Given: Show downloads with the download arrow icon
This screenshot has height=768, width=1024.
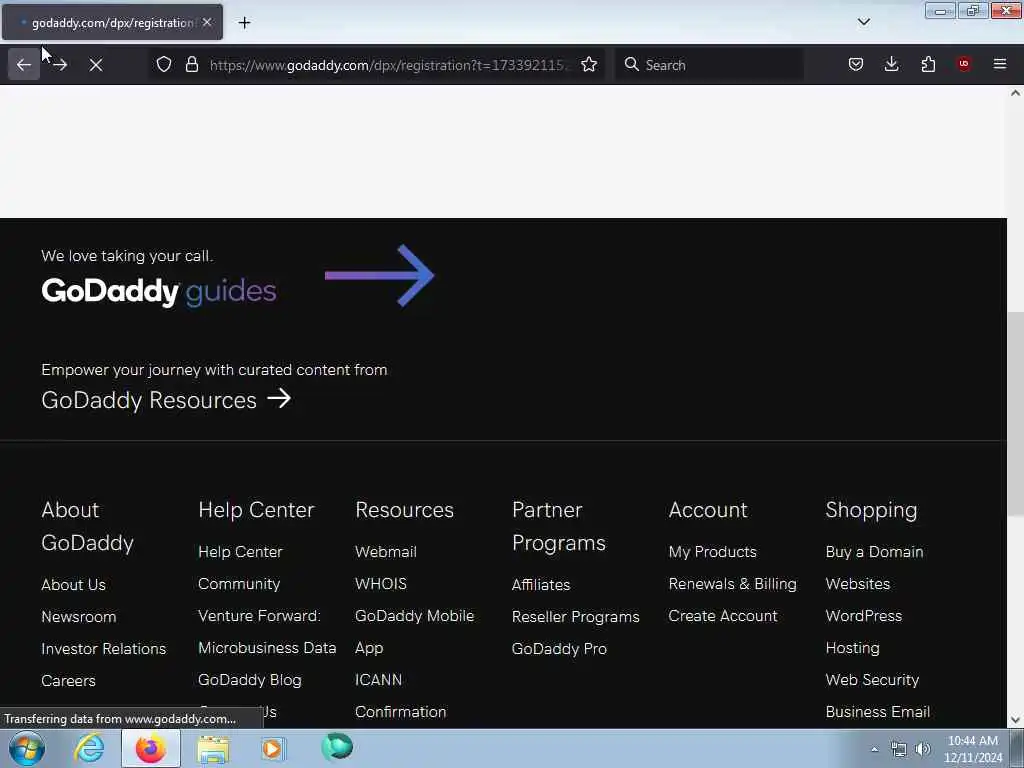Looking at the screenshot, I should coord(891,64).
